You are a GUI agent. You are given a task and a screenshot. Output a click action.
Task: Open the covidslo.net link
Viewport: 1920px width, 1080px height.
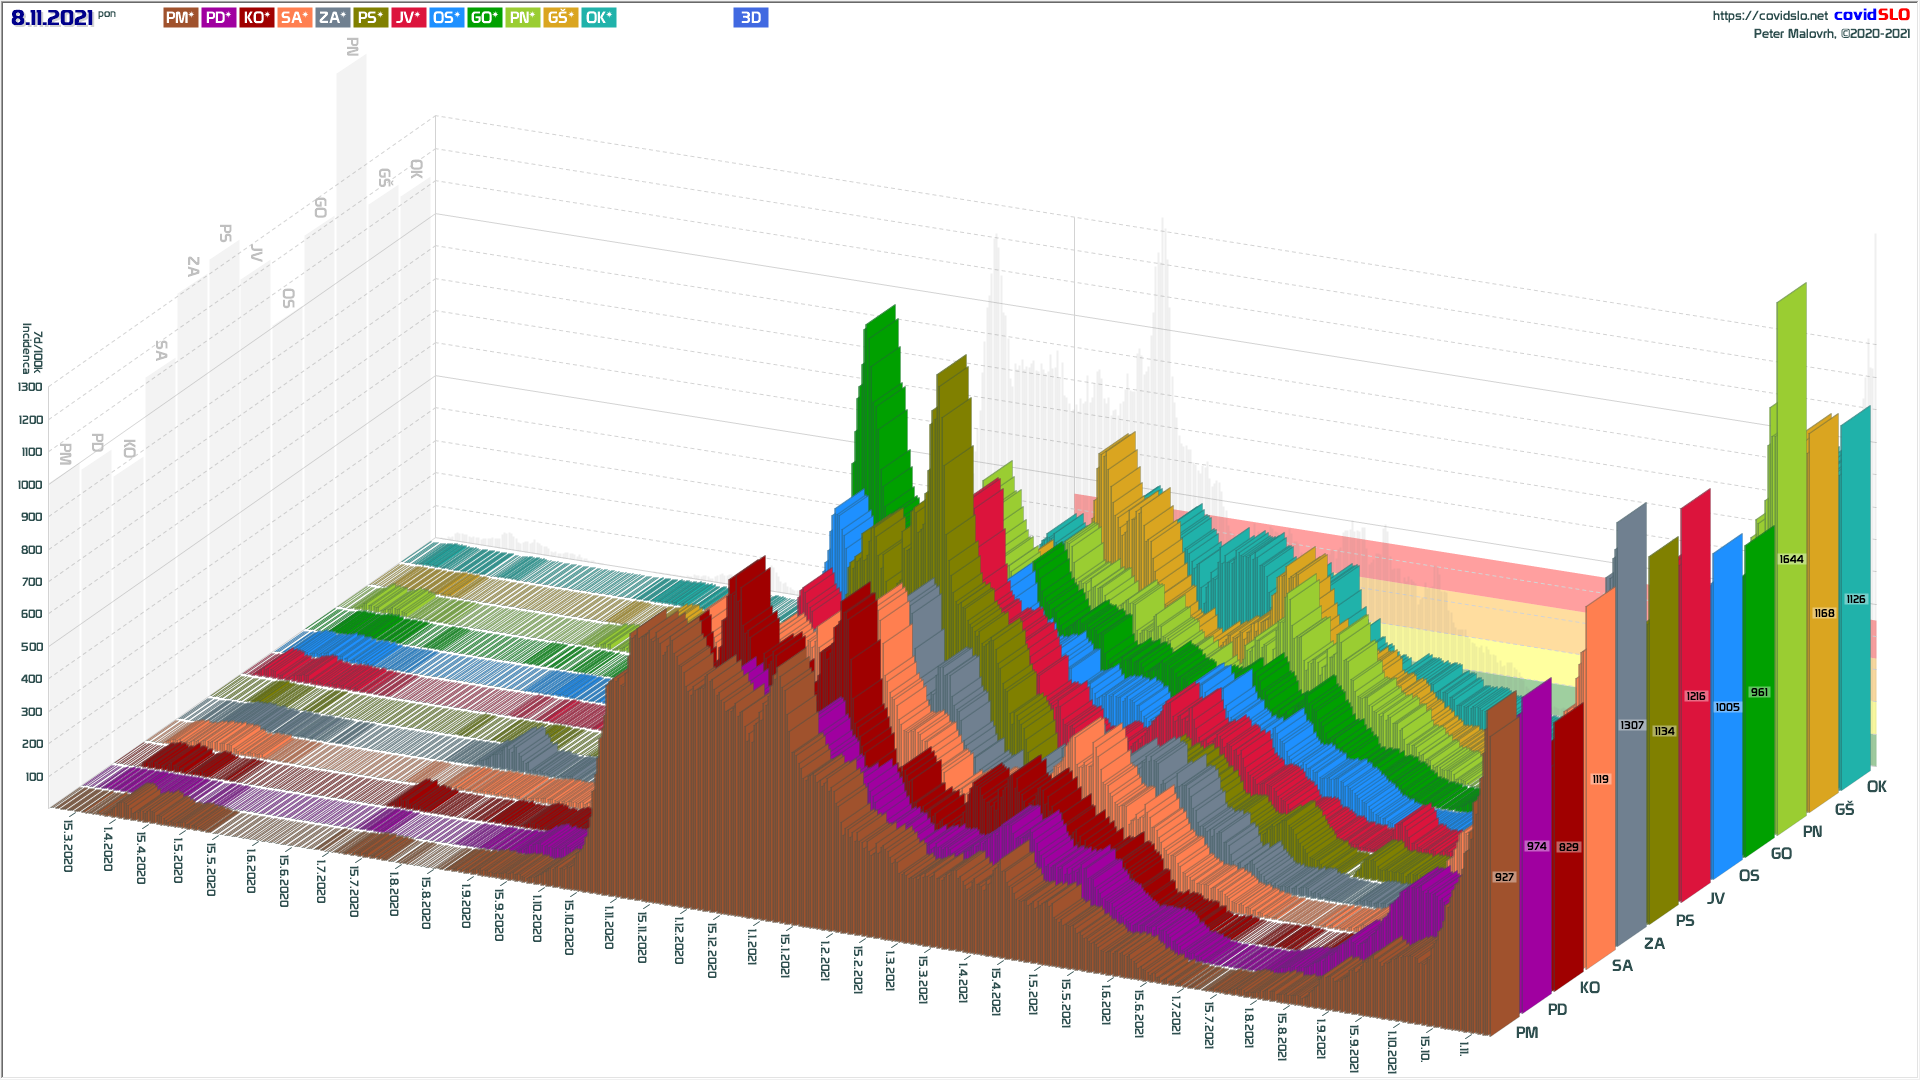(x=1769, y=16)
